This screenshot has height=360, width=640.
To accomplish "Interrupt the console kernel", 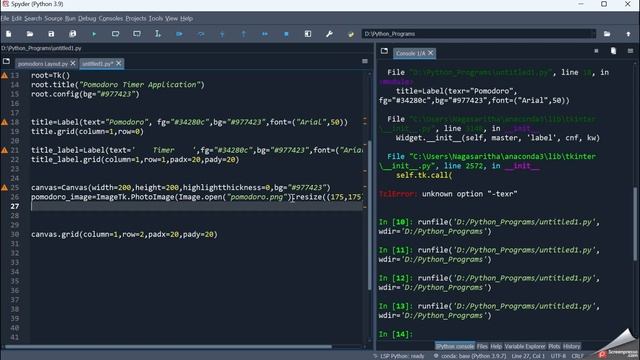I will (596, 51).
